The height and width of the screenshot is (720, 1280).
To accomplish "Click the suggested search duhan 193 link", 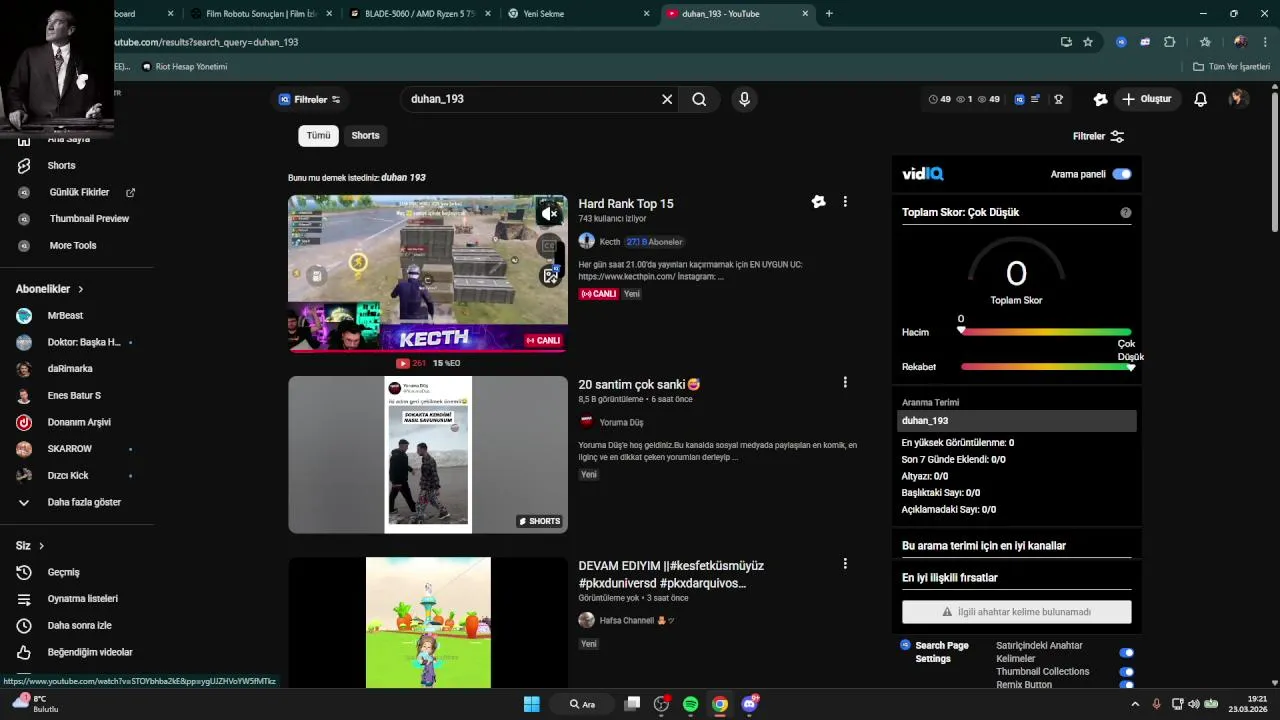I will 403,177.
